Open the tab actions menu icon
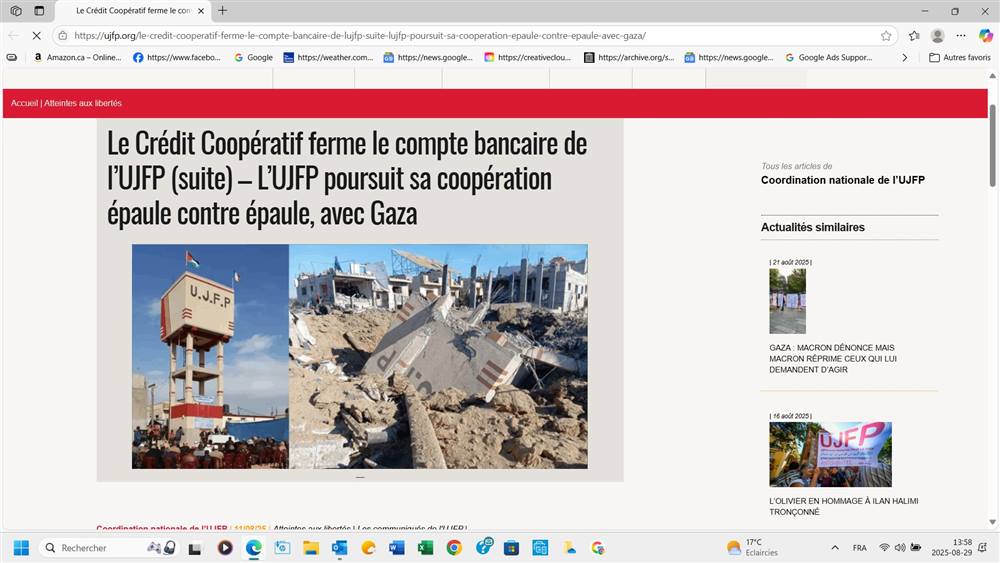Screen dimensions: 1000x563 tap(39, 11)
